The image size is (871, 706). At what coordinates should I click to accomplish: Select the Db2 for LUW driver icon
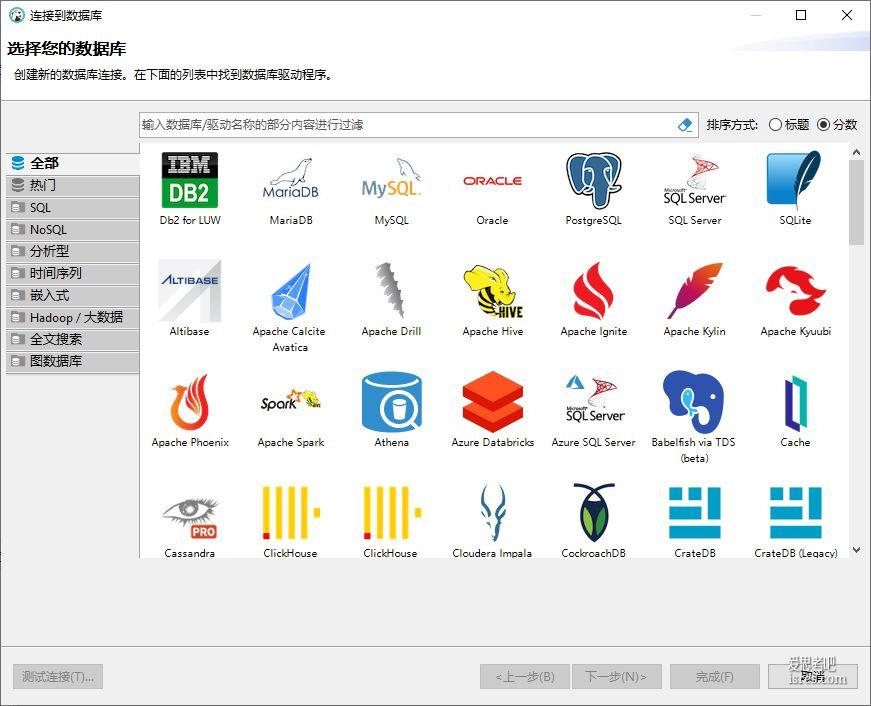[x=189, y=180]
